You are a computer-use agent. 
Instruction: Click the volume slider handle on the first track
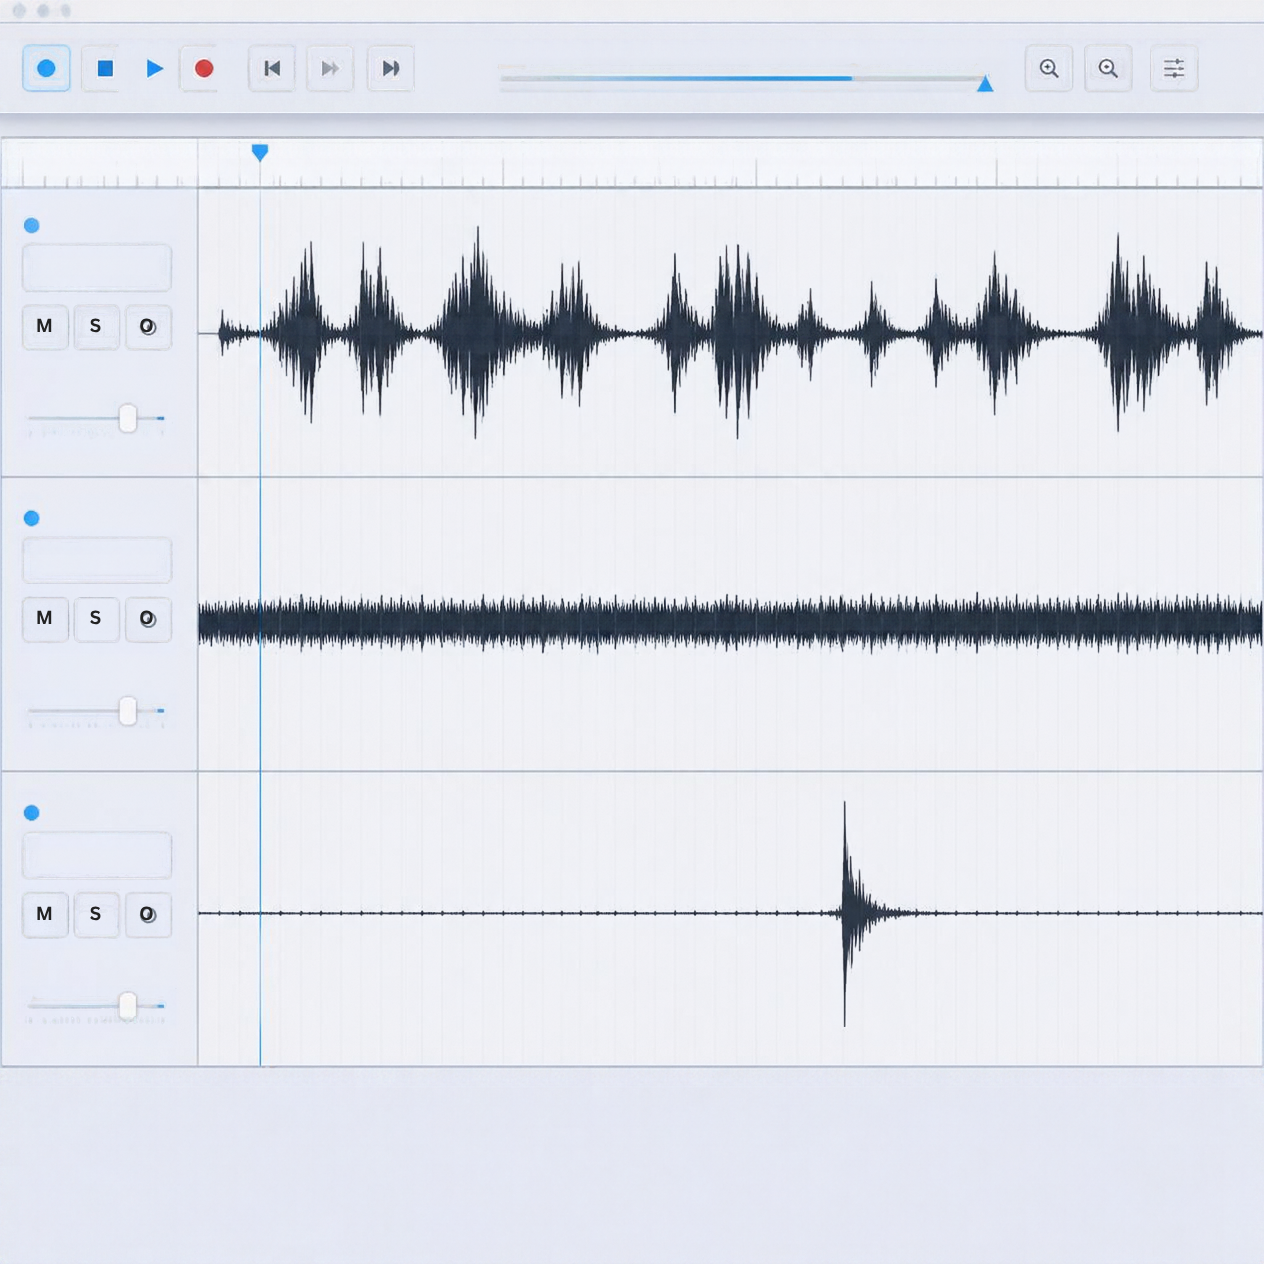128,418
